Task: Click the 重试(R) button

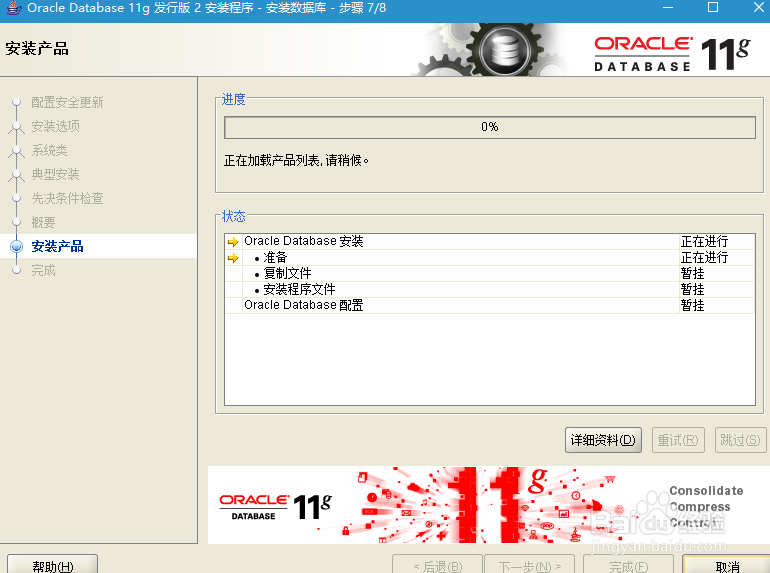Action: coord(678,440)
